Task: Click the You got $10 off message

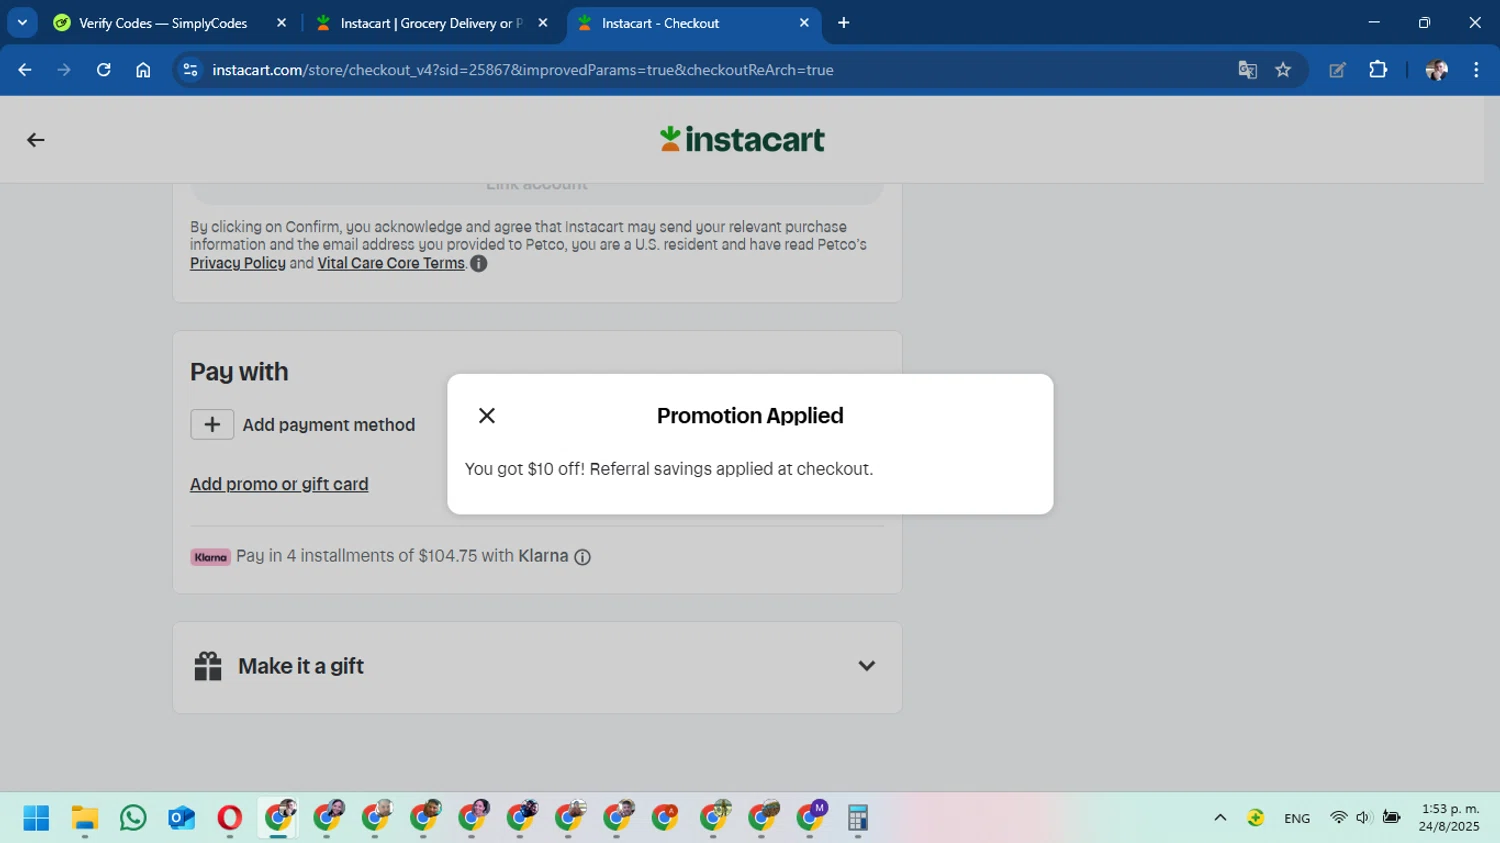Action: (x=669, y=469)
